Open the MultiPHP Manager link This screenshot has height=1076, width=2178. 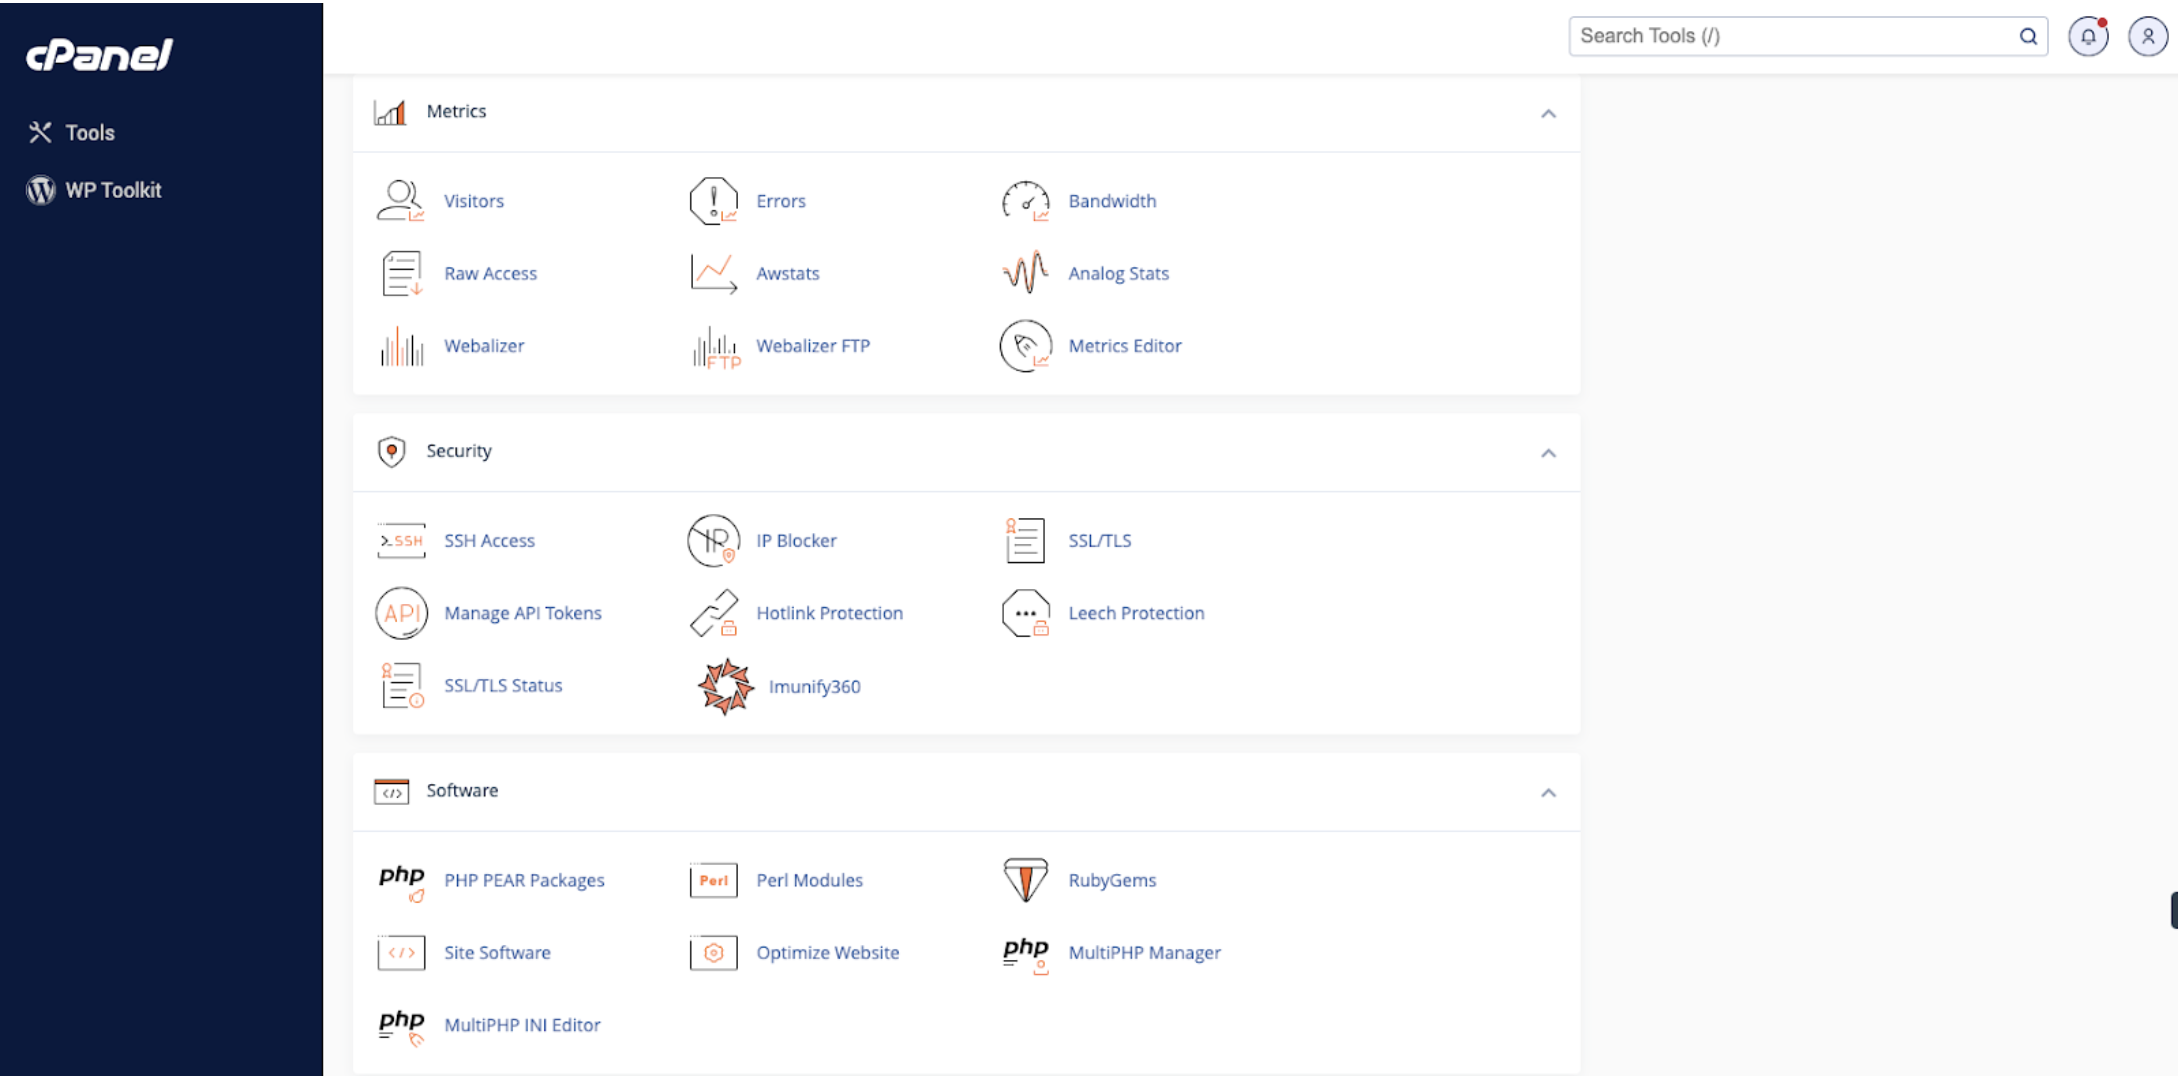click(x=1145, y=953)
